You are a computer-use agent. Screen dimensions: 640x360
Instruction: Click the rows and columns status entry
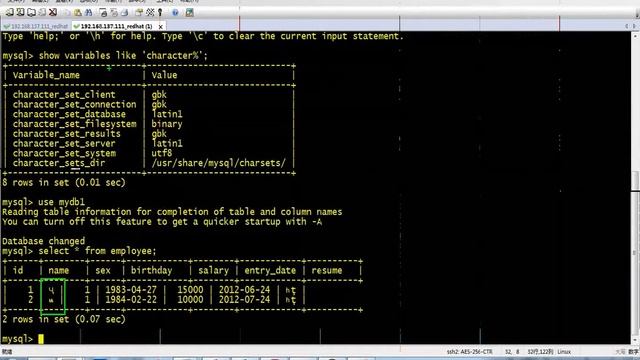tap(540, 352)
